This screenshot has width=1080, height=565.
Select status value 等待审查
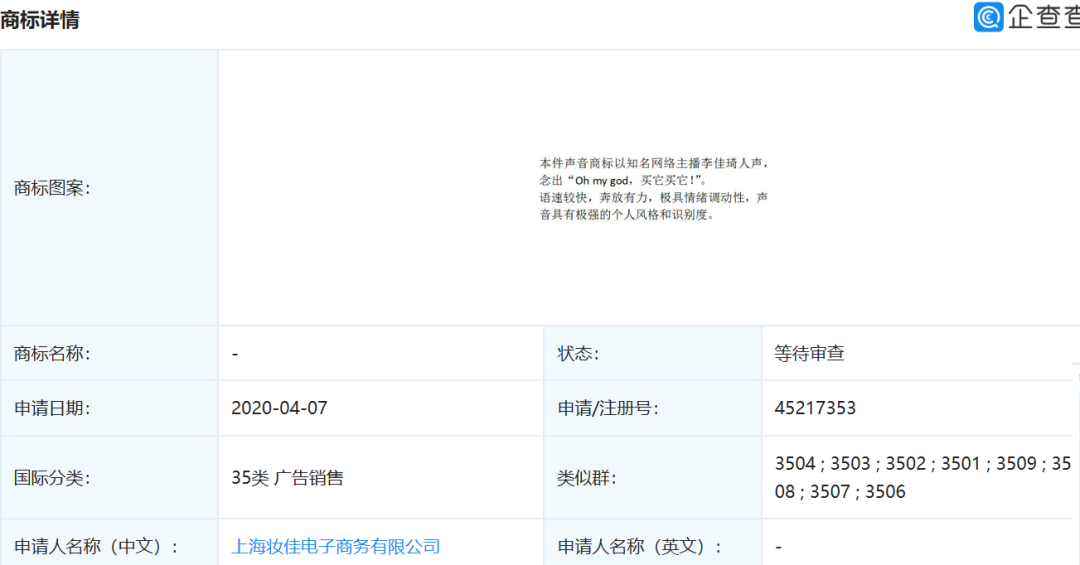[x=809, y=353]
